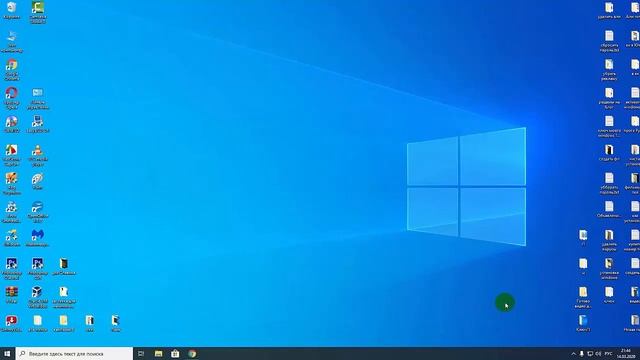Click the microphone tray icon

[582, 353]
